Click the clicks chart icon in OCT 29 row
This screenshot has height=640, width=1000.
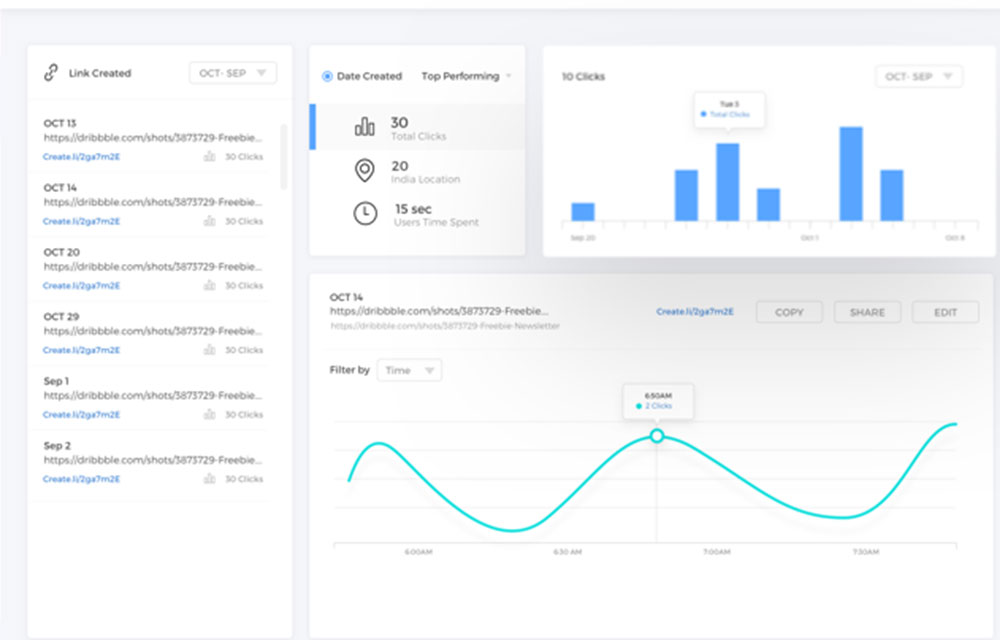click(209, 350)
